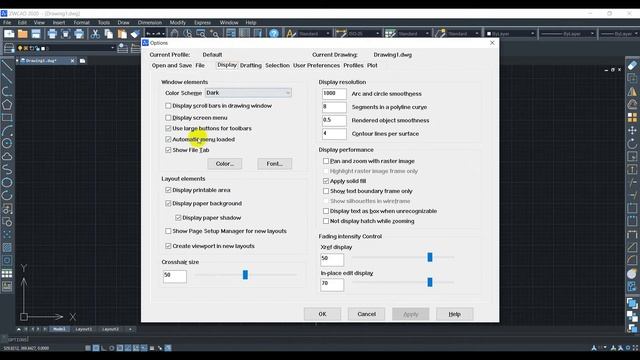Image resolution: width=640 pixels, height=360 pixels.
Task: Open the Color Scheme dropdown
Action: (248, 93)
